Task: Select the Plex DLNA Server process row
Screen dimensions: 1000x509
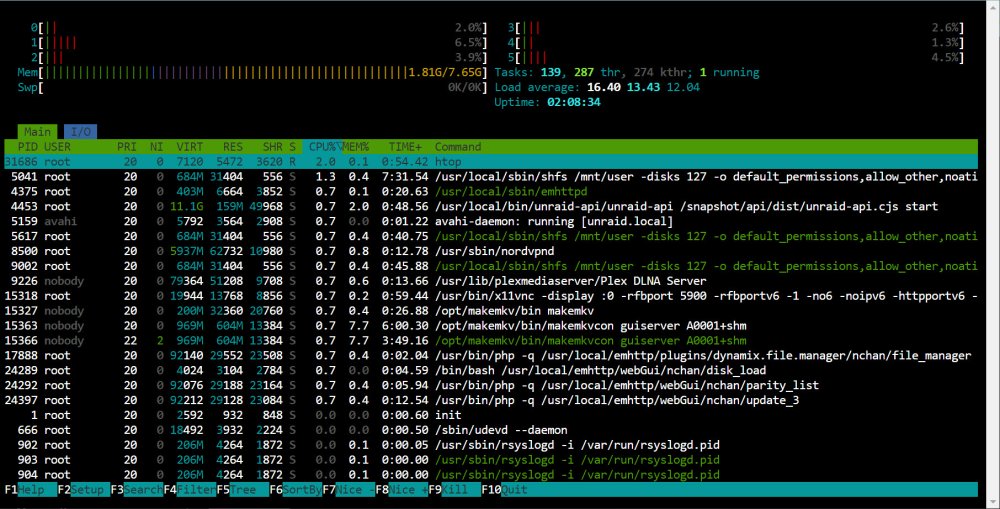Action: point(491,281)
